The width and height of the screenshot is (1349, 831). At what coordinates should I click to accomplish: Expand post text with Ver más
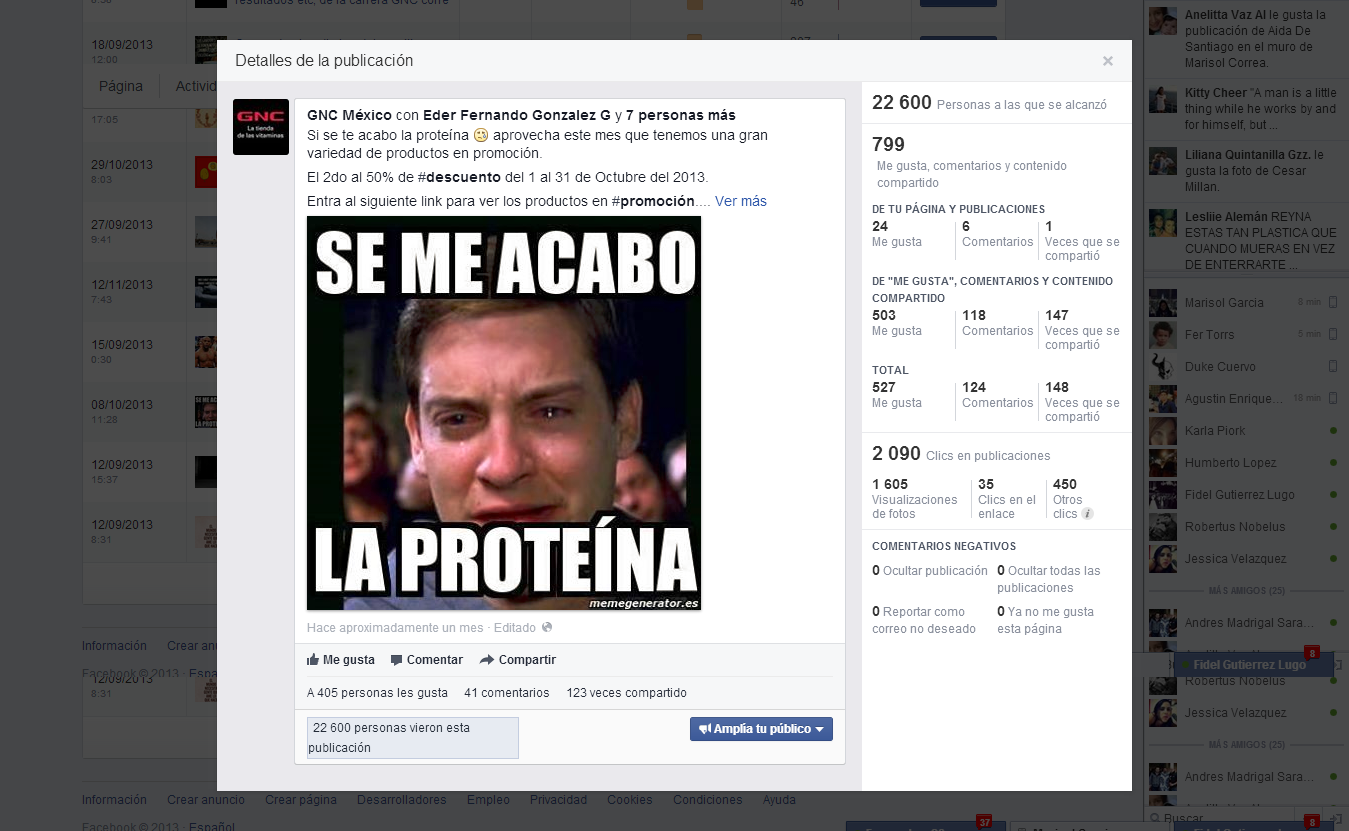coord(740,201)
